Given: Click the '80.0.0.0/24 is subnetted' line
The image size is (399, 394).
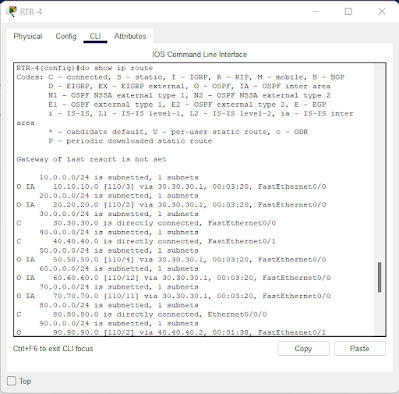Looking at the screenshot, I should (x=119, y=305).
